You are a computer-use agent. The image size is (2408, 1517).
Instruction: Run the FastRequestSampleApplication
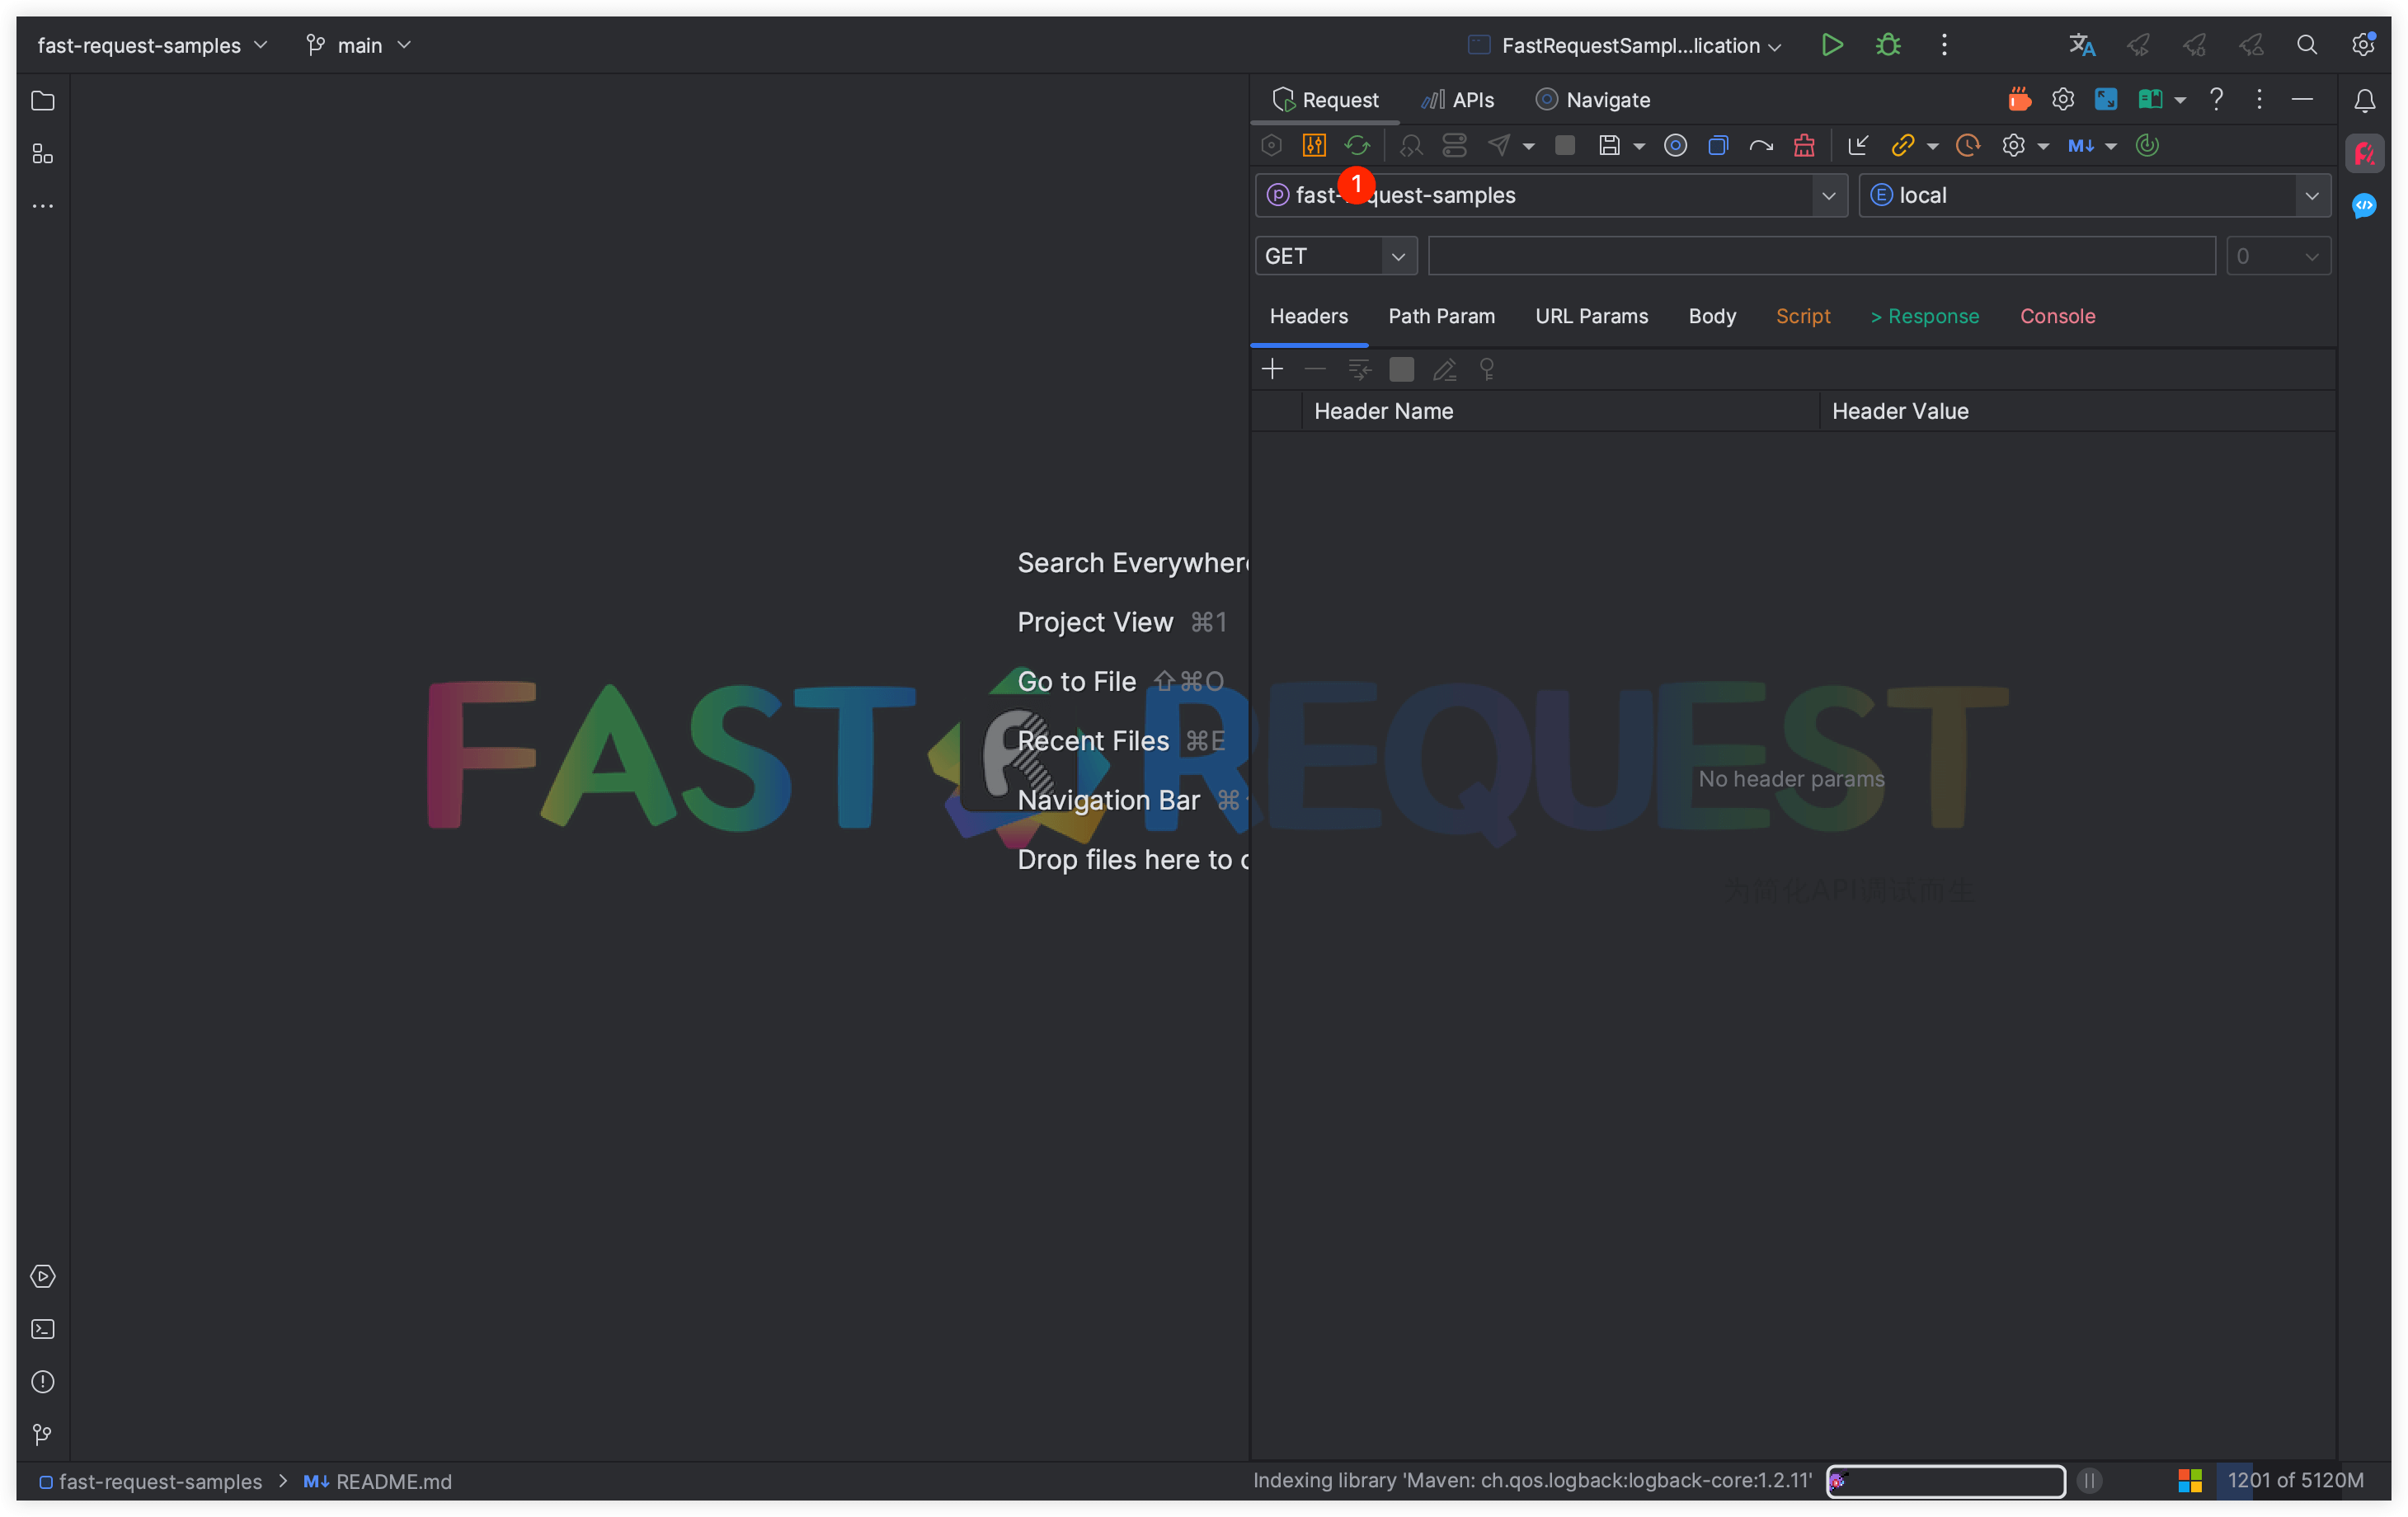[1832, 45]
